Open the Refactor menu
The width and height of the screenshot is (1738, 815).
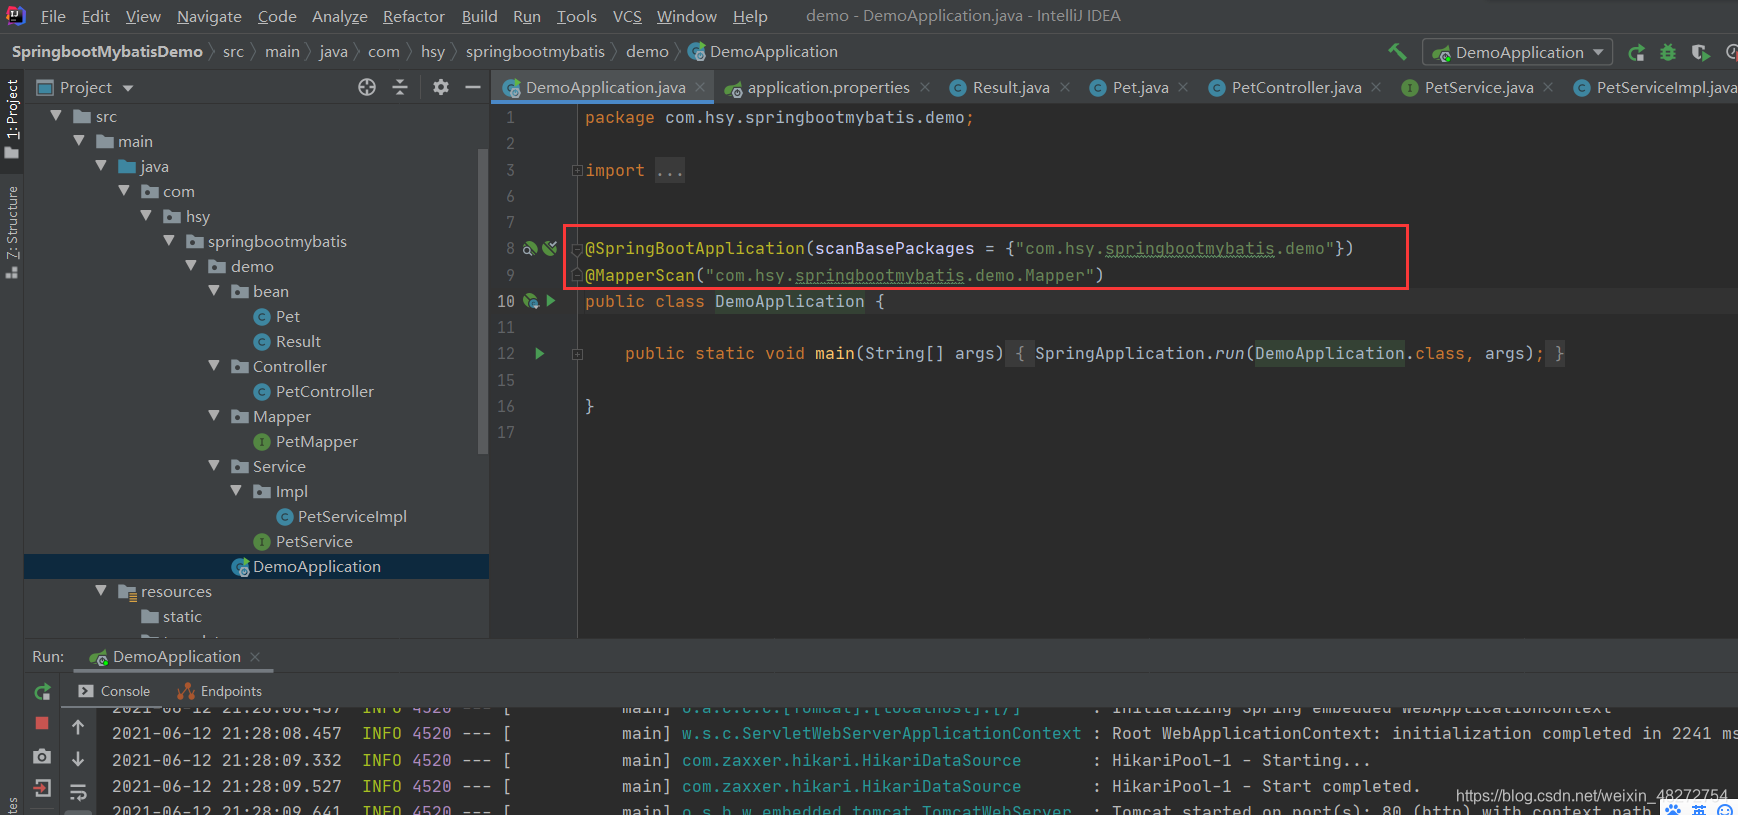413,16
